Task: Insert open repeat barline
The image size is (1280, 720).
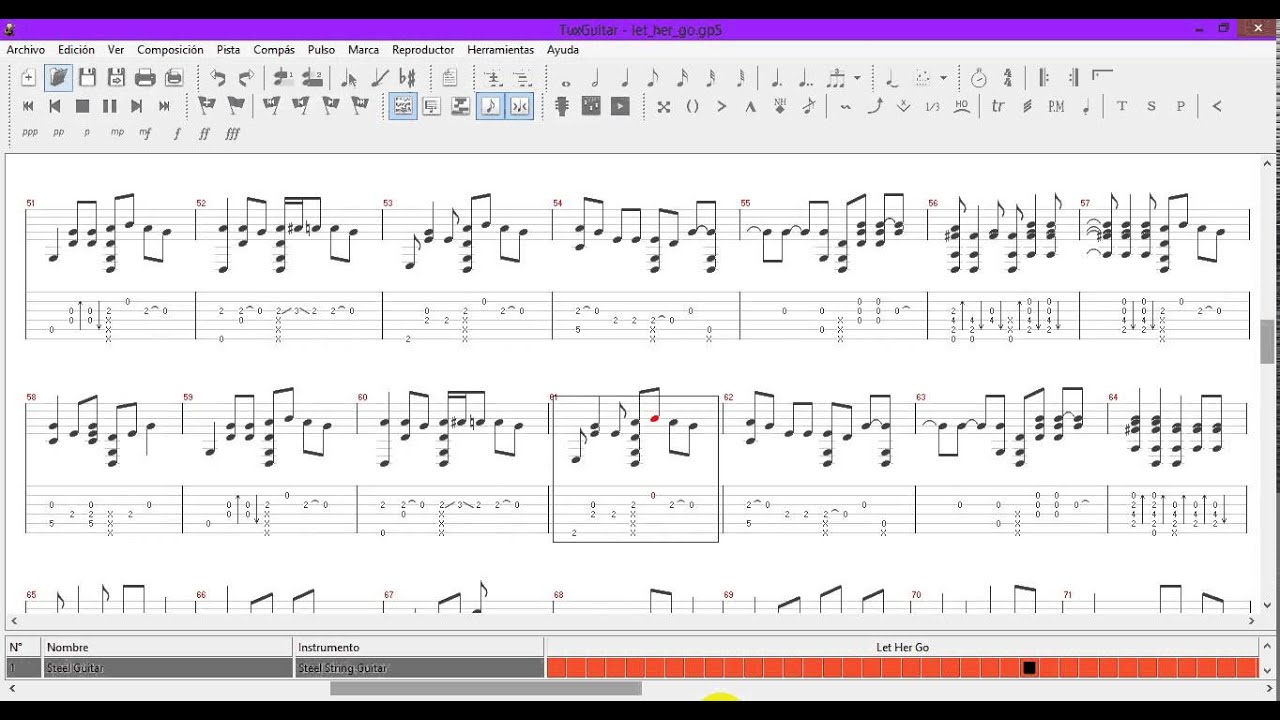Action: pos(1044,77)
